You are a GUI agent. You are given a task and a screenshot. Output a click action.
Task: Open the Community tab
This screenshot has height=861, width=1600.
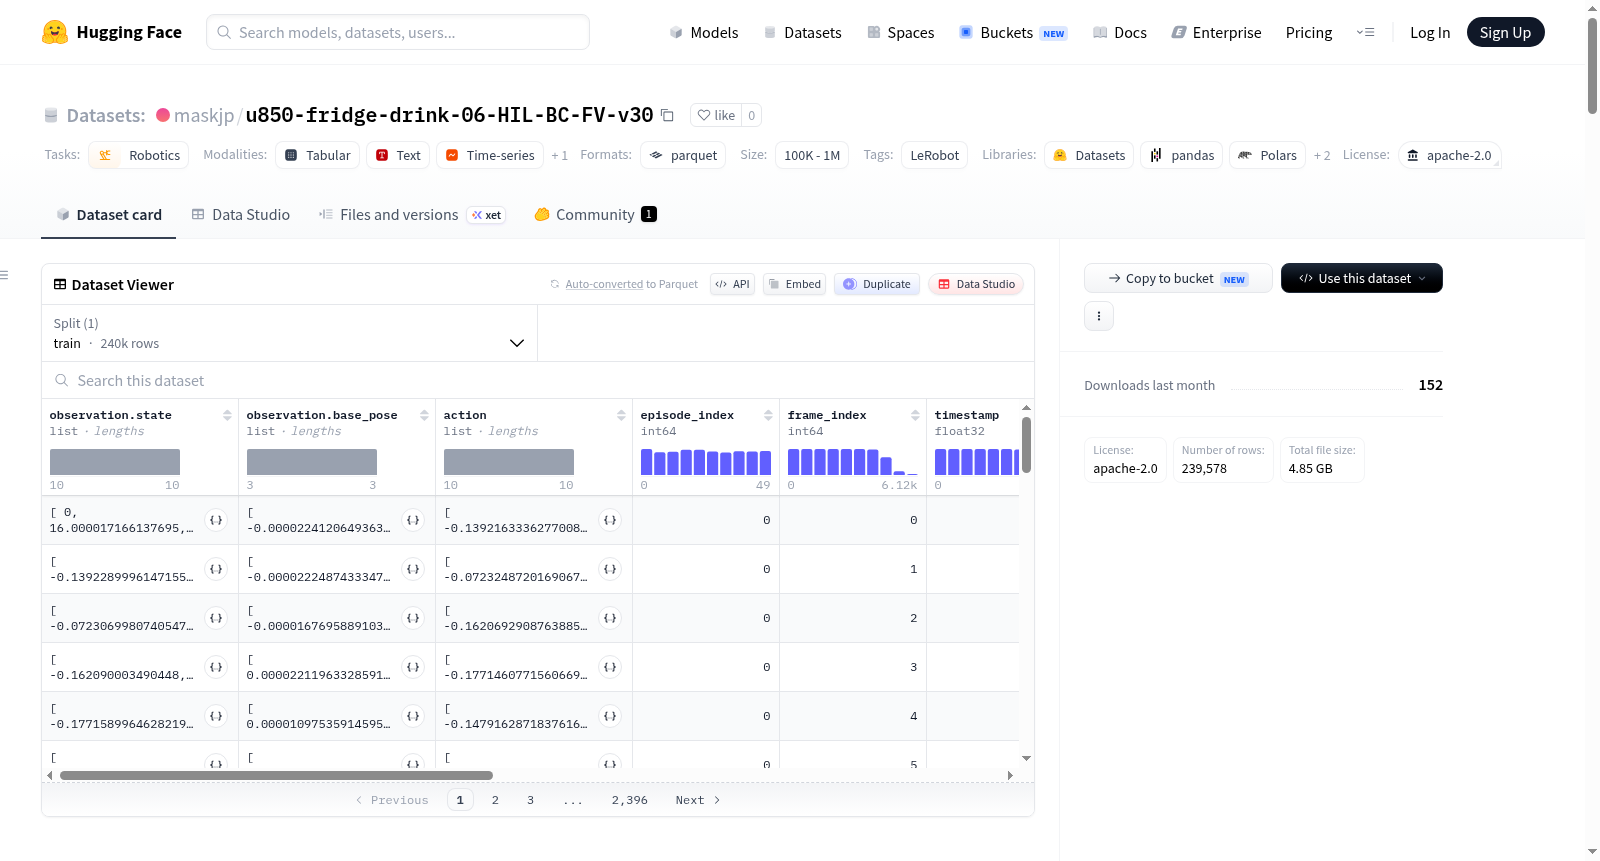click(595, 215)
